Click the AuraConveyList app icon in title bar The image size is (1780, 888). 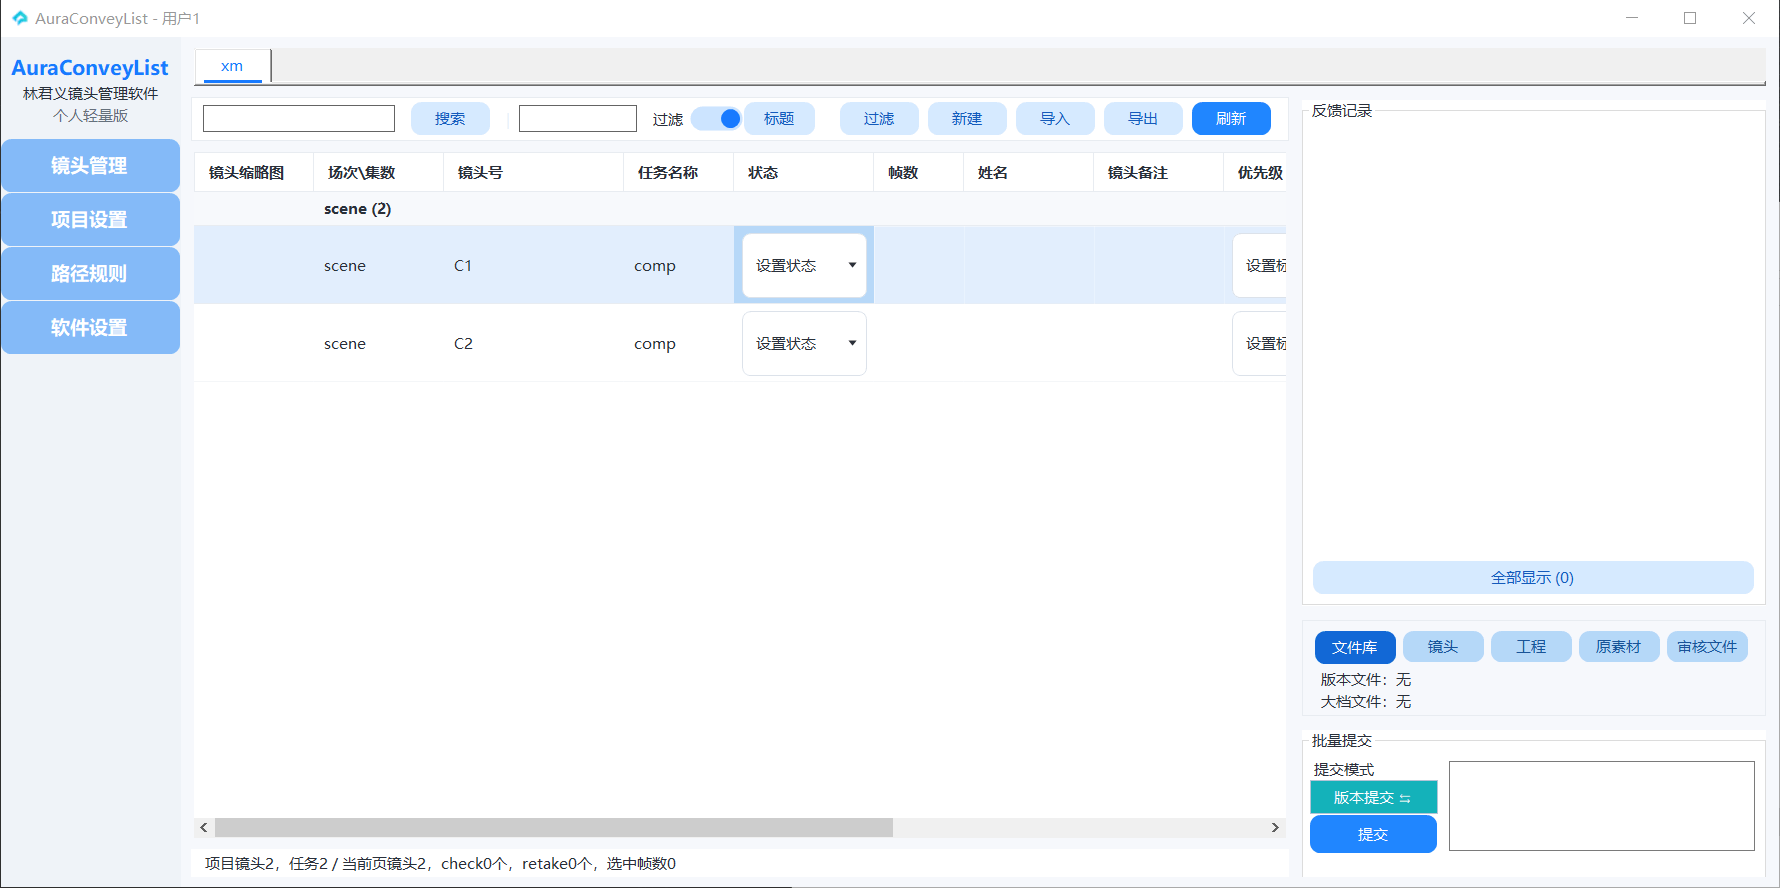19,18
